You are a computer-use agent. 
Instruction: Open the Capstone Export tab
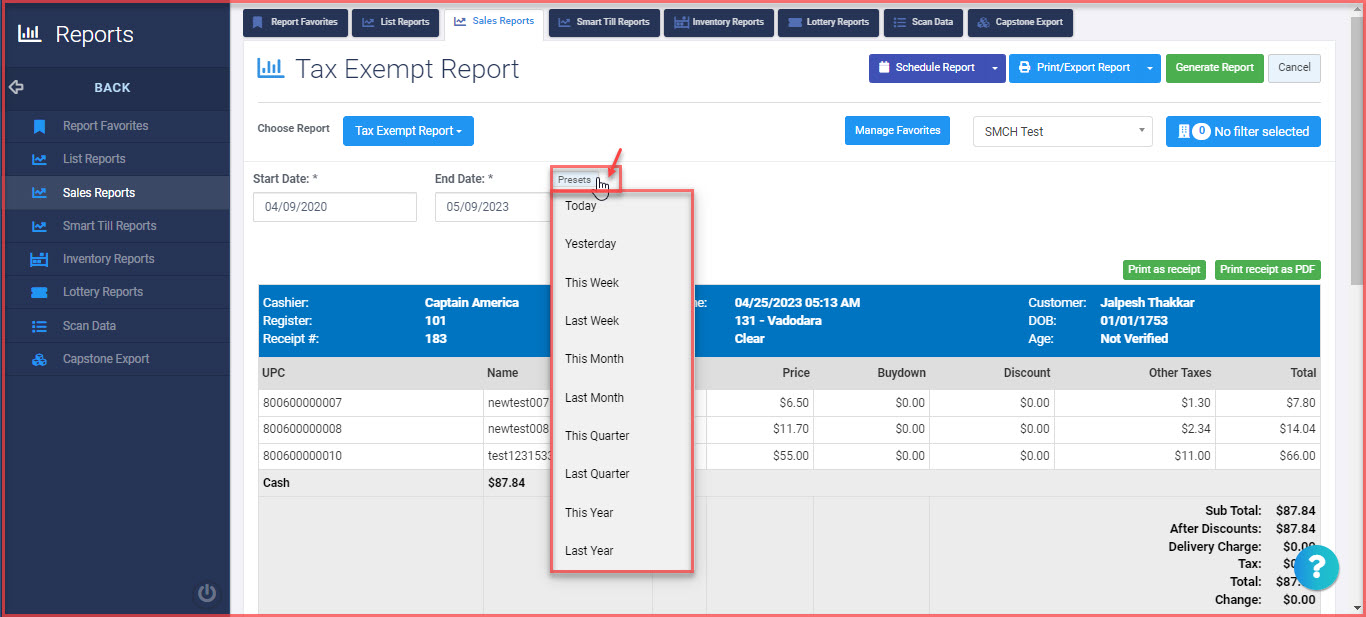coord(1020,22)
